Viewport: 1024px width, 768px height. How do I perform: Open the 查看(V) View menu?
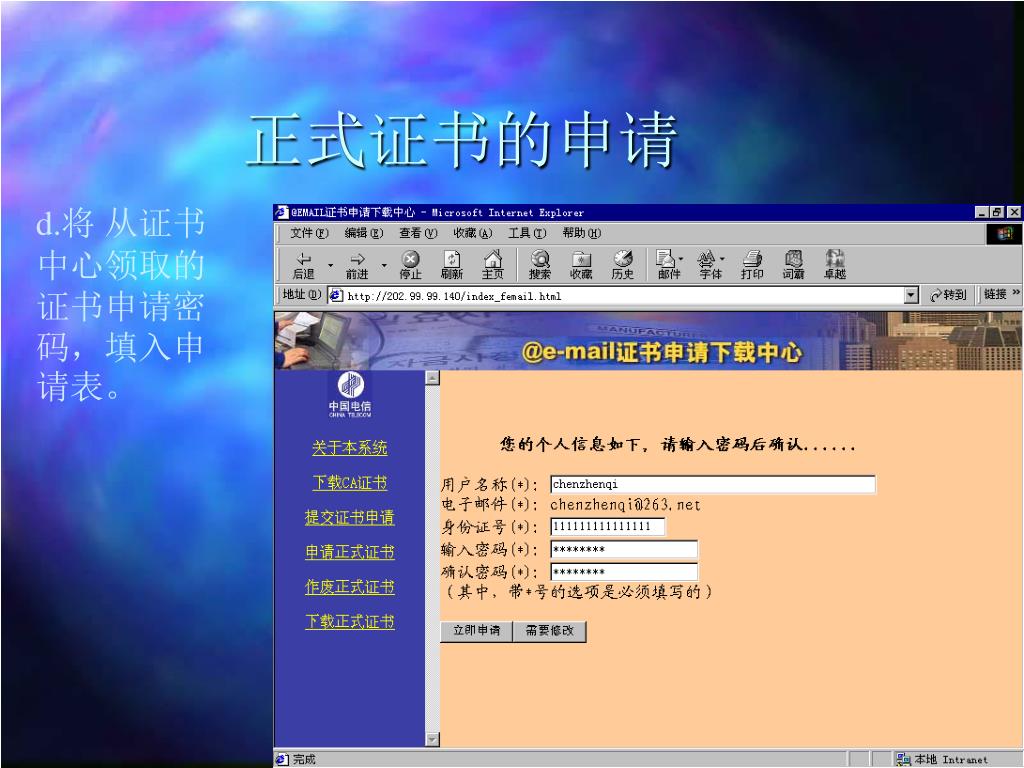[418, 233]
